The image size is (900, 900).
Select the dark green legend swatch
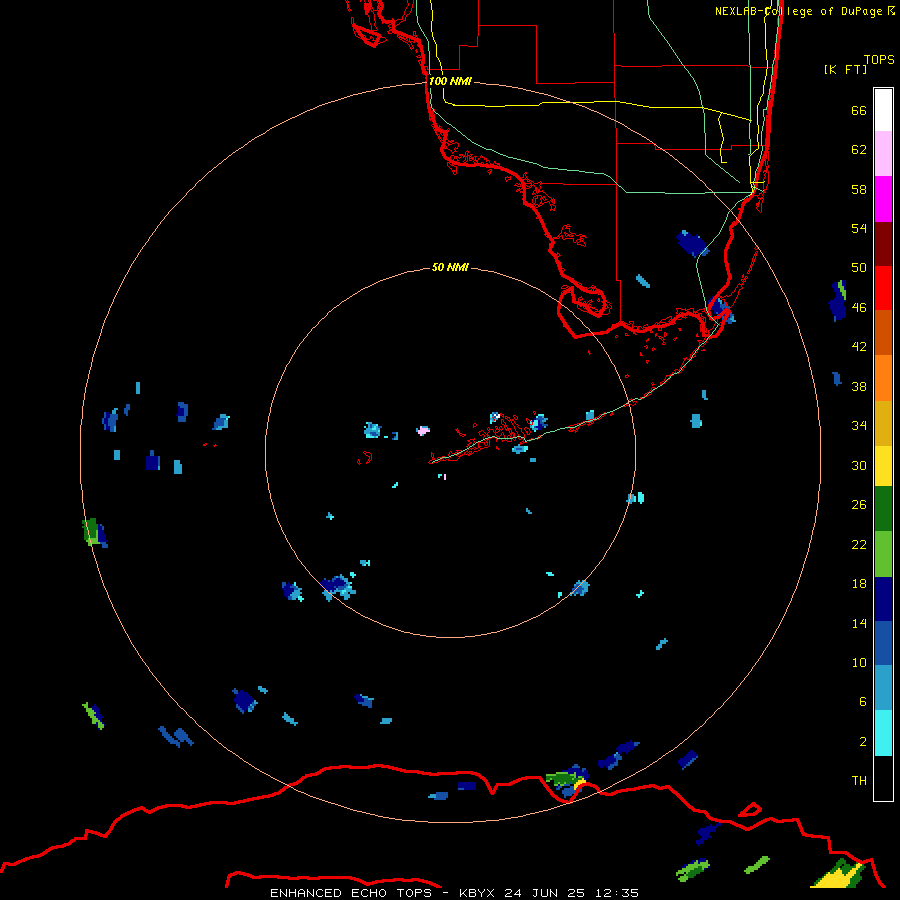(883, 509)
